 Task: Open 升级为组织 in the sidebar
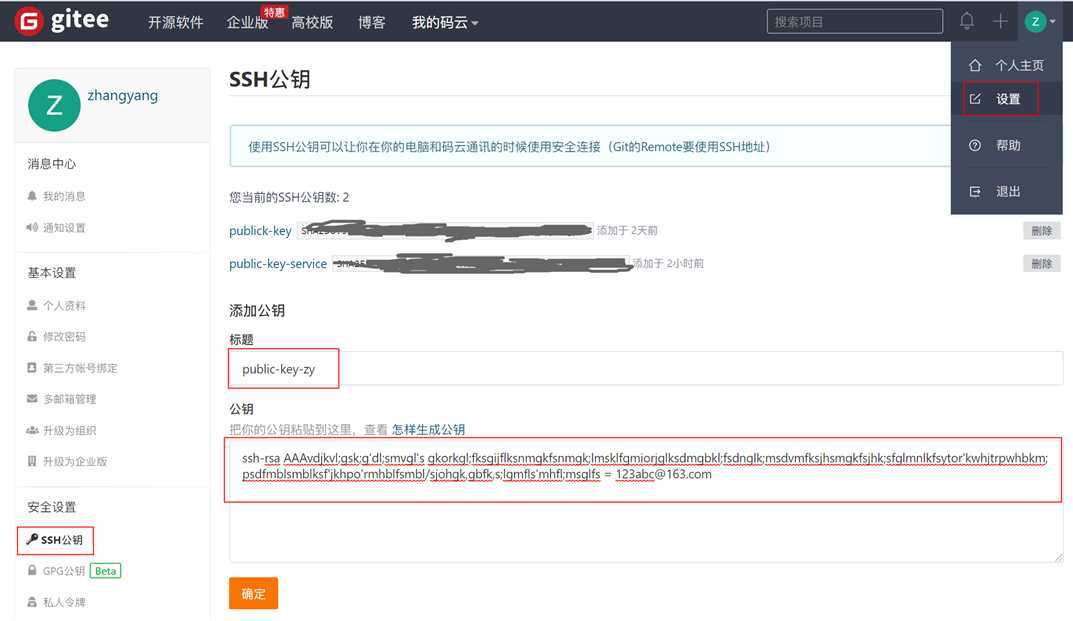point(70,430)
